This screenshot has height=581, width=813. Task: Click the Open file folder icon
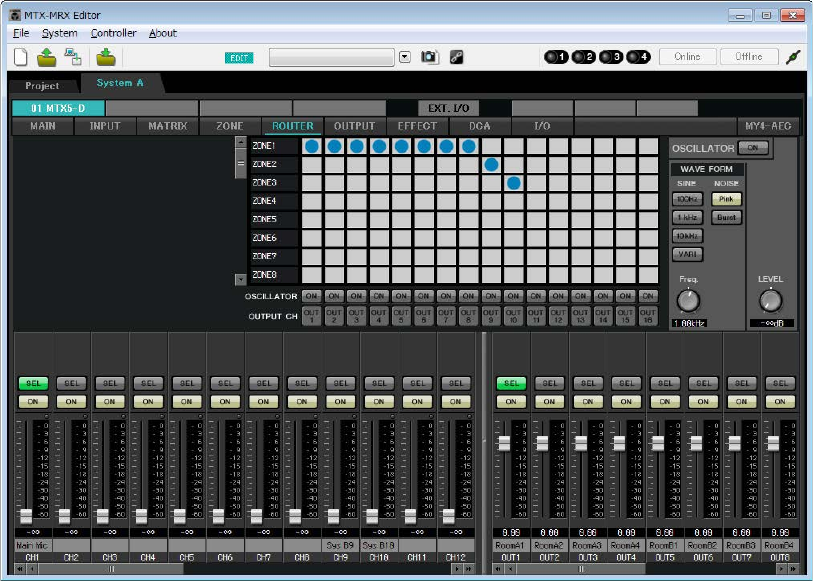click(47, 57)
